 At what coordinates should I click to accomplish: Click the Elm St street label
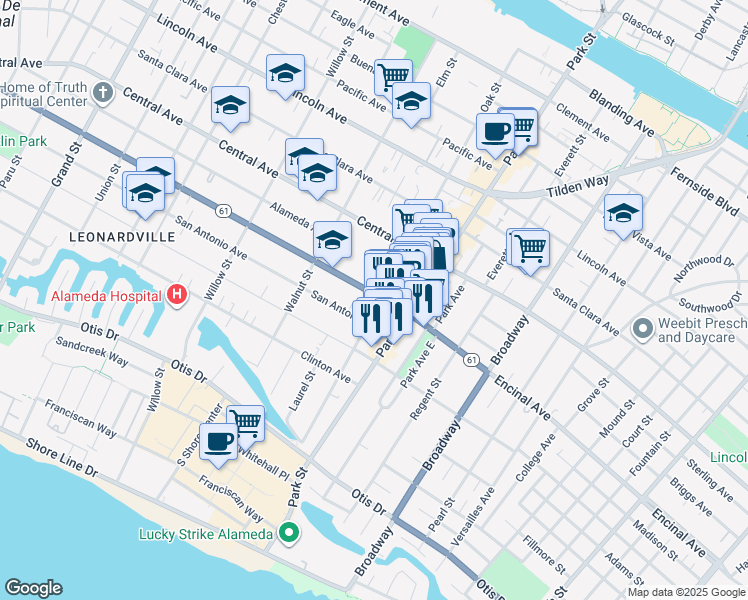click(x=447, y=73)
